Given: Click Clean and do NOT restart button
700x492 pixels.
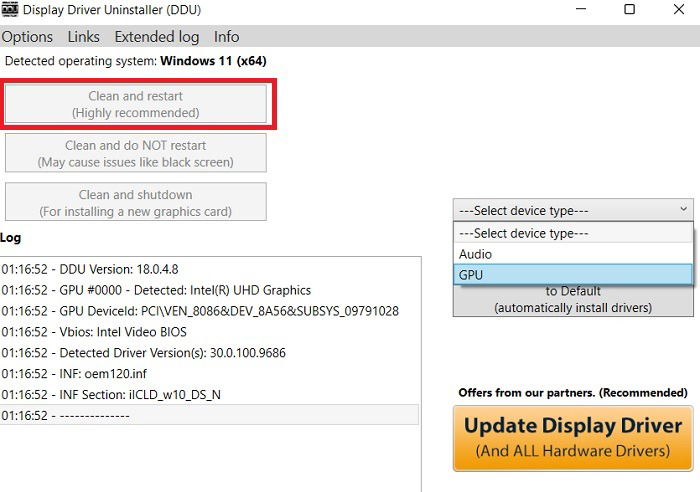Looking at the screenshot, I should pyautogui.click(x=136, y=153).
